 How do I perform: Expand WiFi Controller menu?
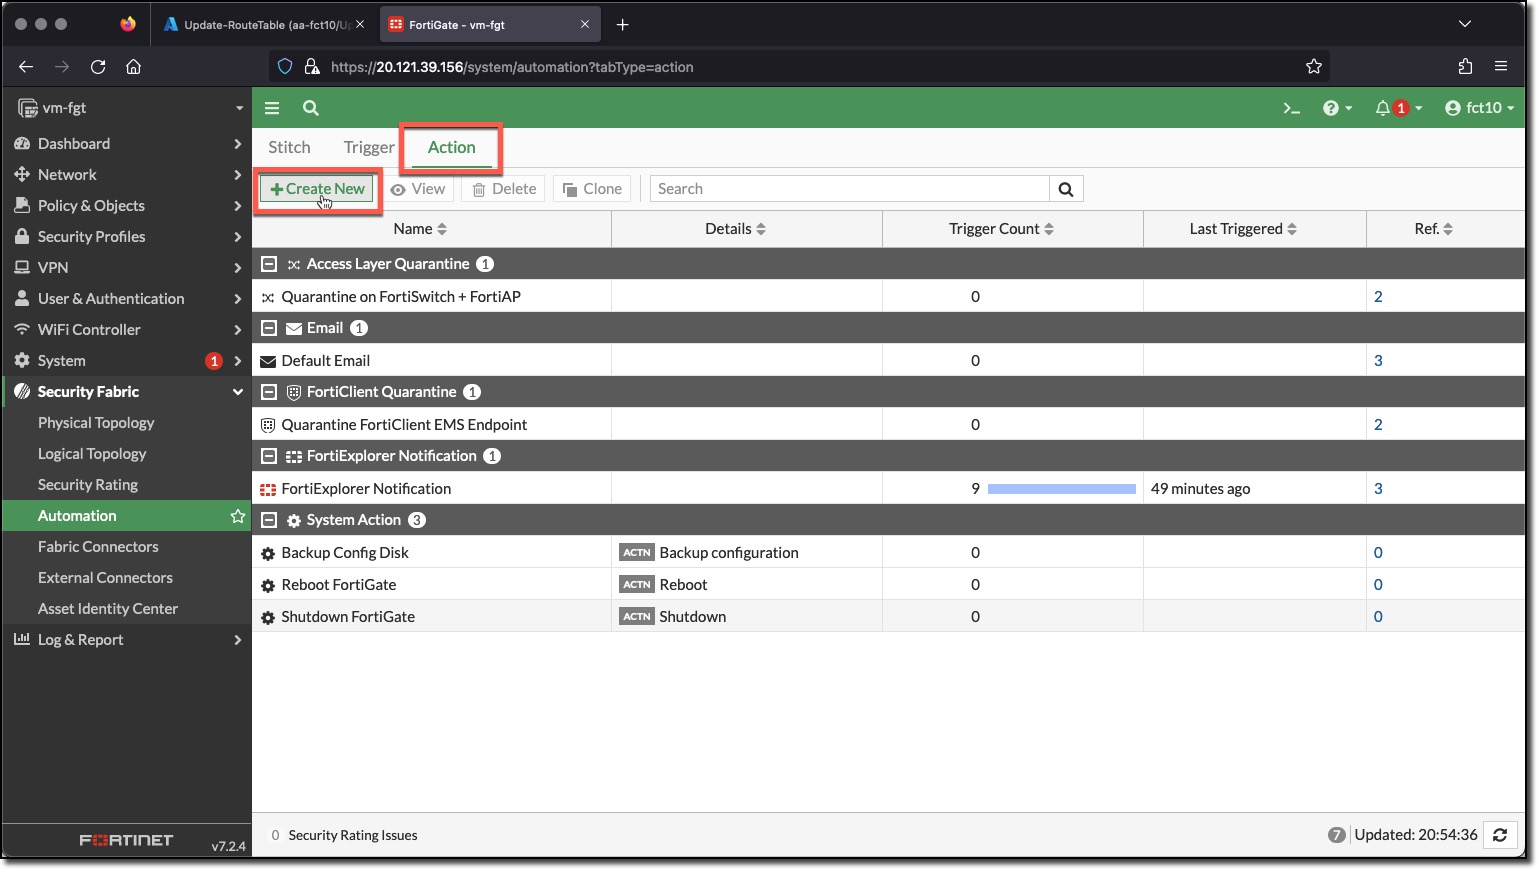(127, 330)
